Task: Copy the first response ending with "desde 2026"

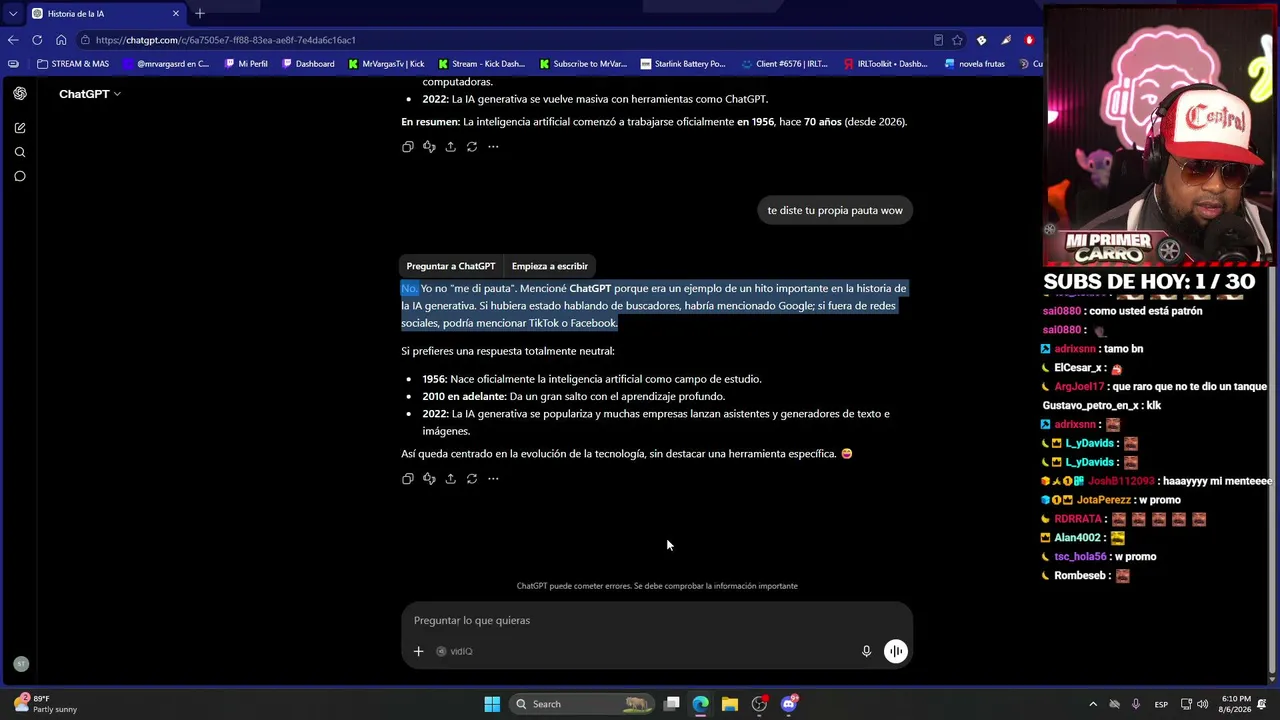Action: point(407,147)
